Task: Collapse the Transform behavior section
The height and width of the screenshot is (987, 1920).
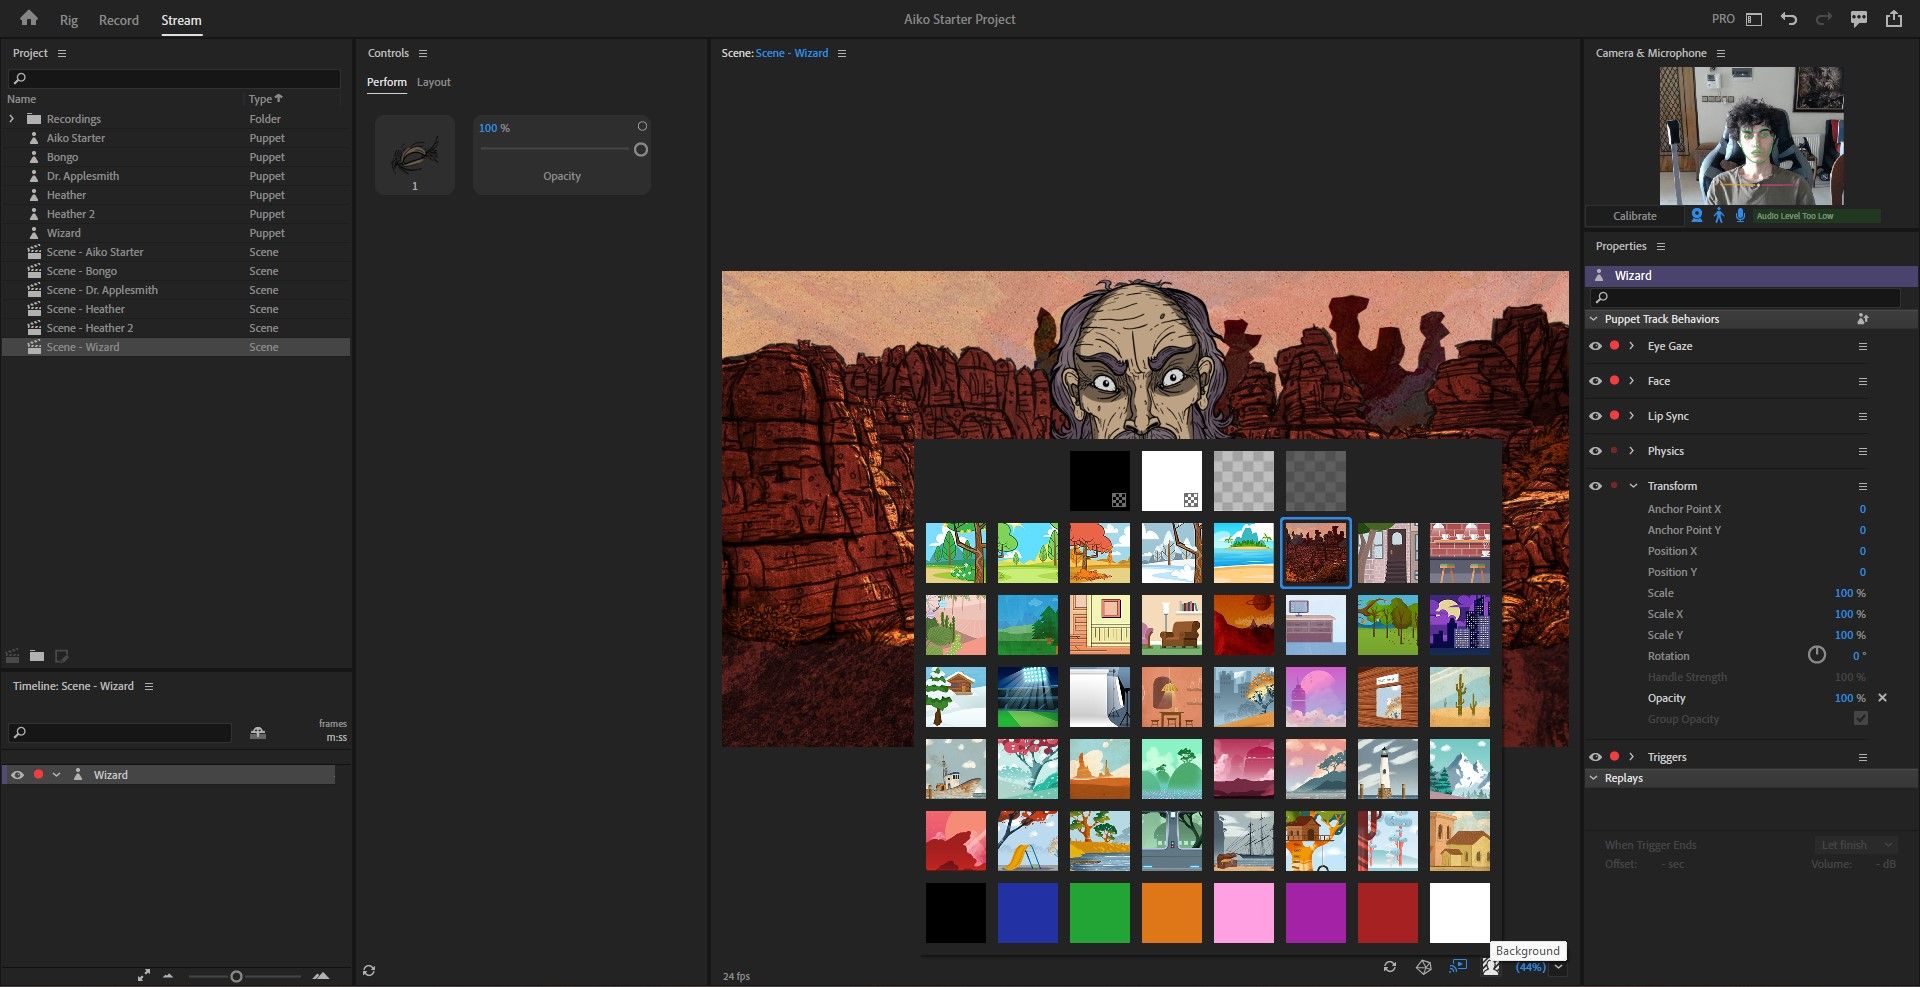Action: click(x=1633, y=485)
